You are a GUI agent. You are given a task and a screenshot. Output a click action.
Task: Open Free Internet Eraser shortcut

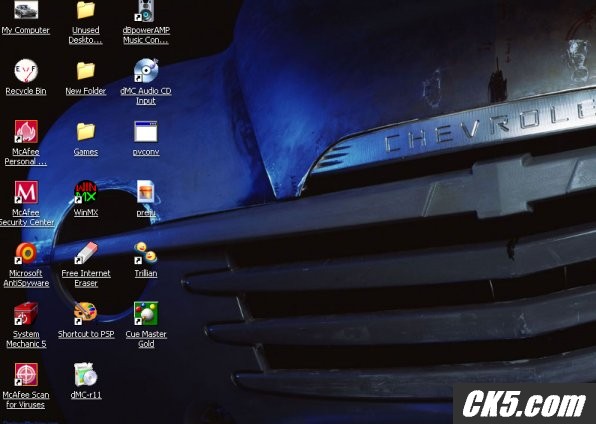coord(86,253)
